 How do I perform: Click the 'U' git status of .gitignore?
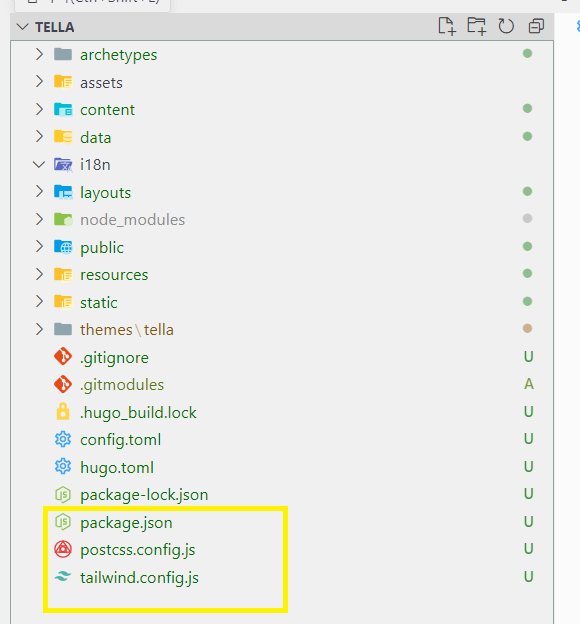(529, 357)
